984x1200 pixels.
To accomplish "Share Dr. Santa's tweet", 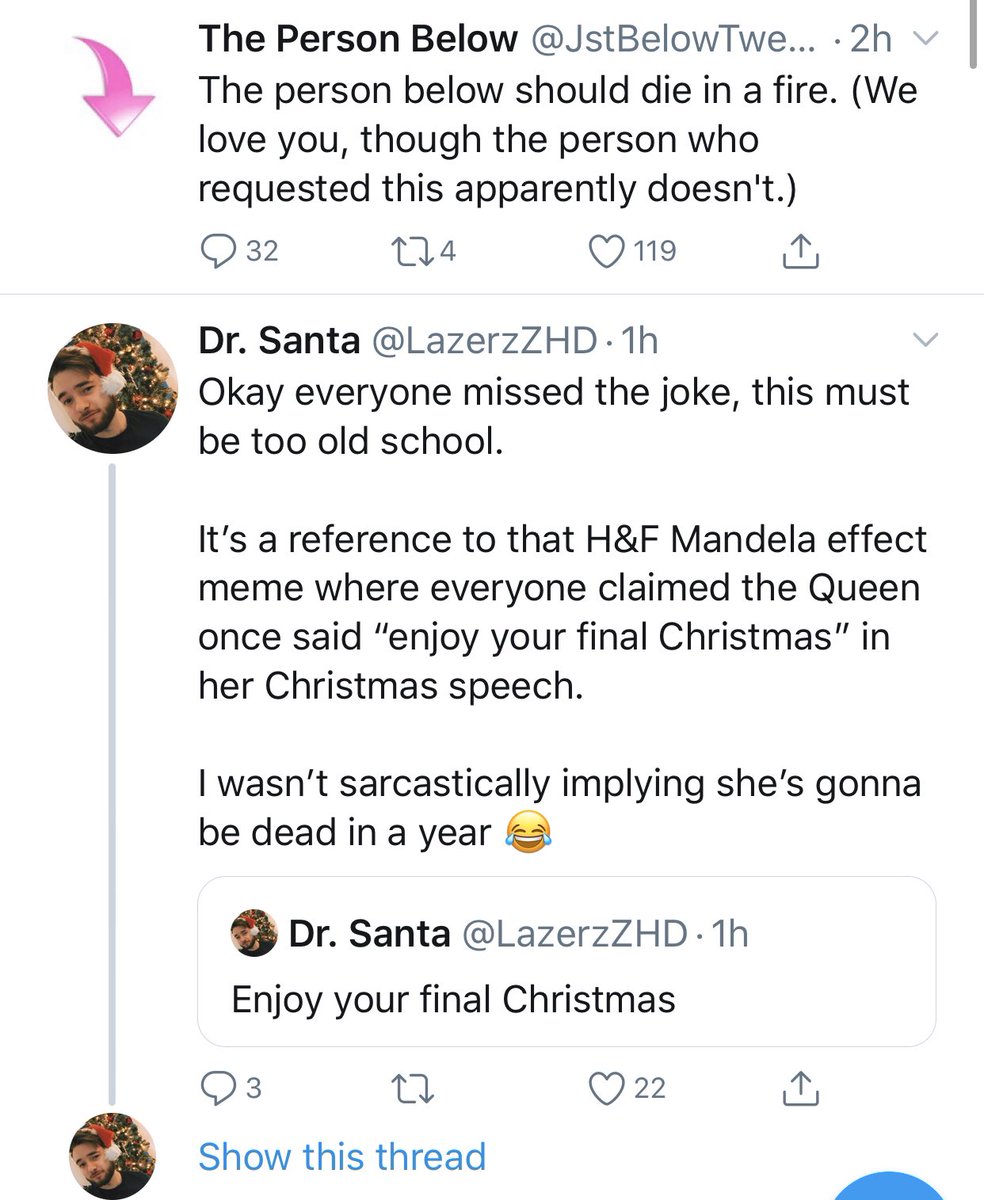I will click(x=800, y=1087).
